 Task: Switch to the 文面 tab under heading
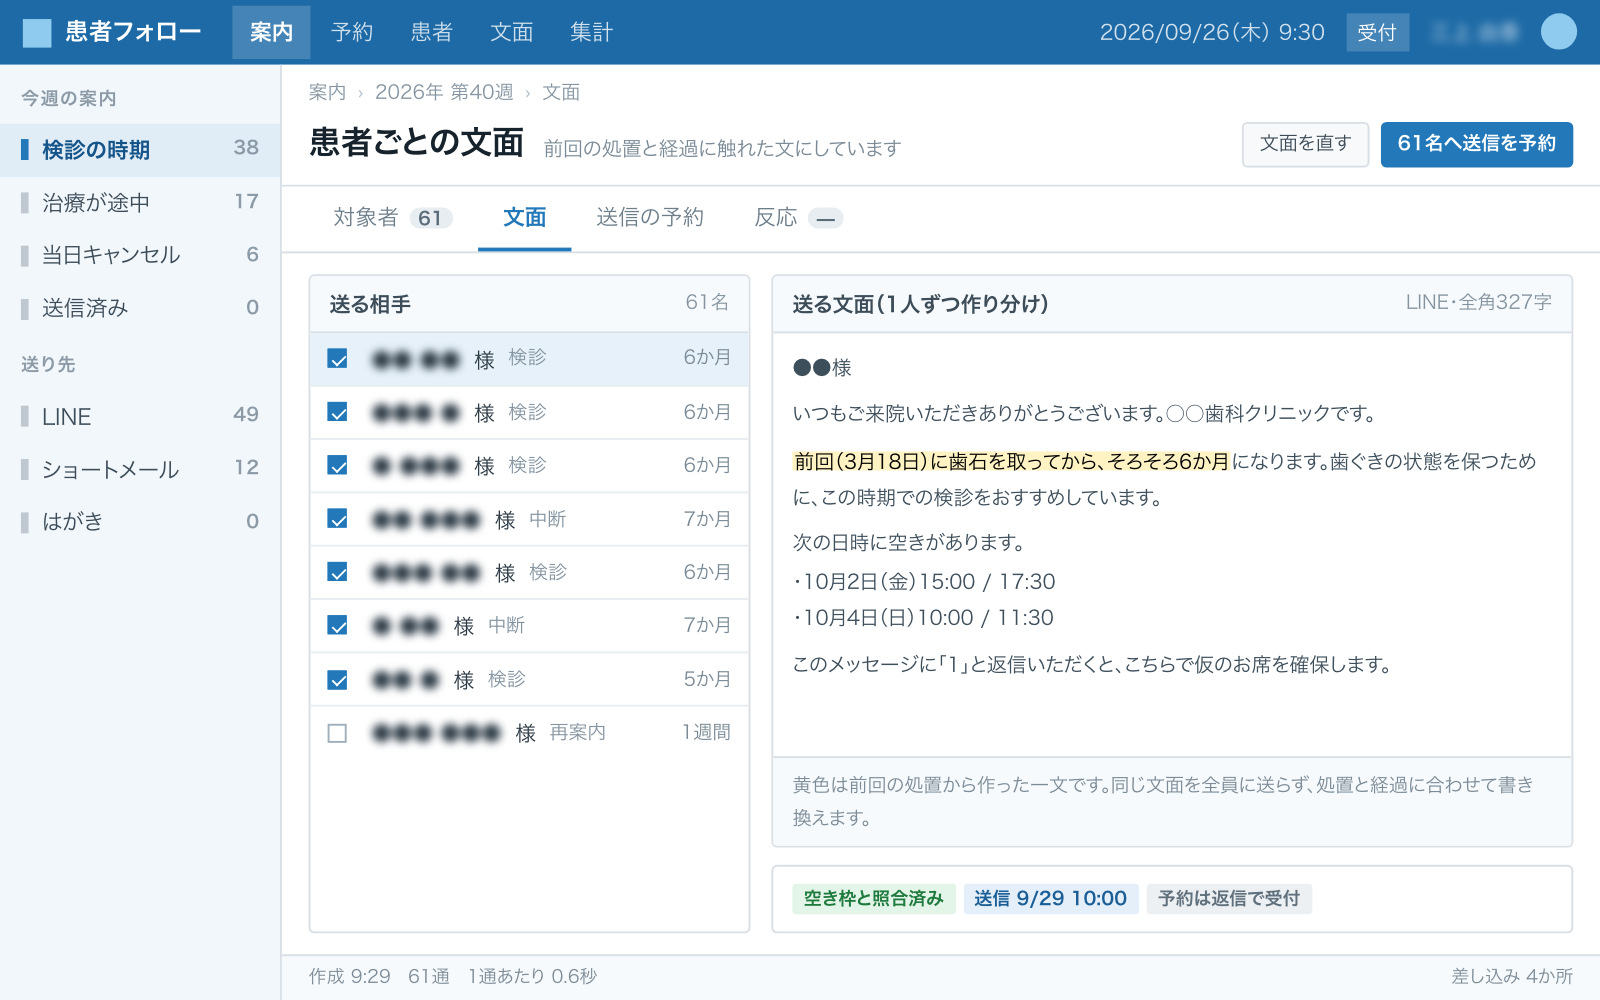pos(524,218)
